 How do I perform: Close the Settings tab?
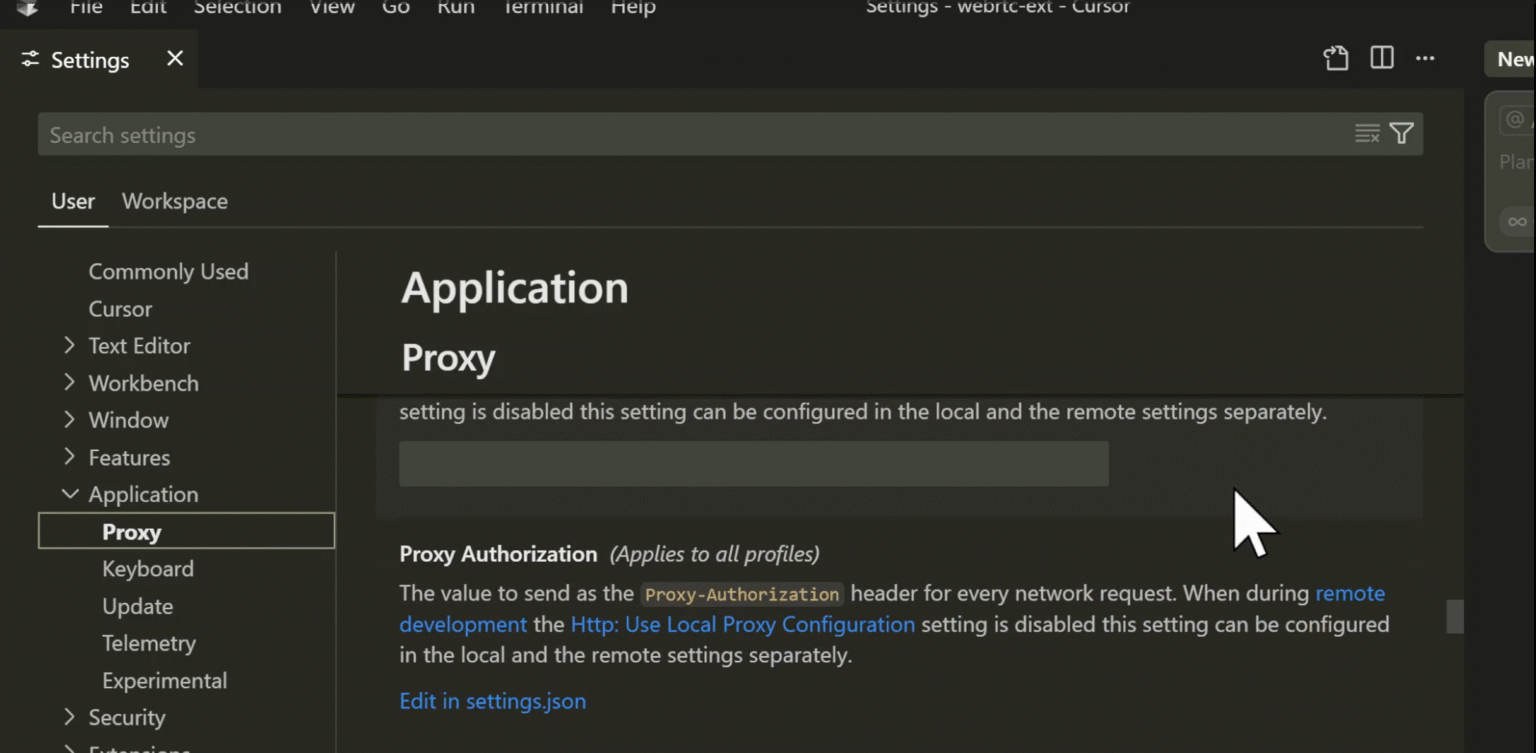175,59
